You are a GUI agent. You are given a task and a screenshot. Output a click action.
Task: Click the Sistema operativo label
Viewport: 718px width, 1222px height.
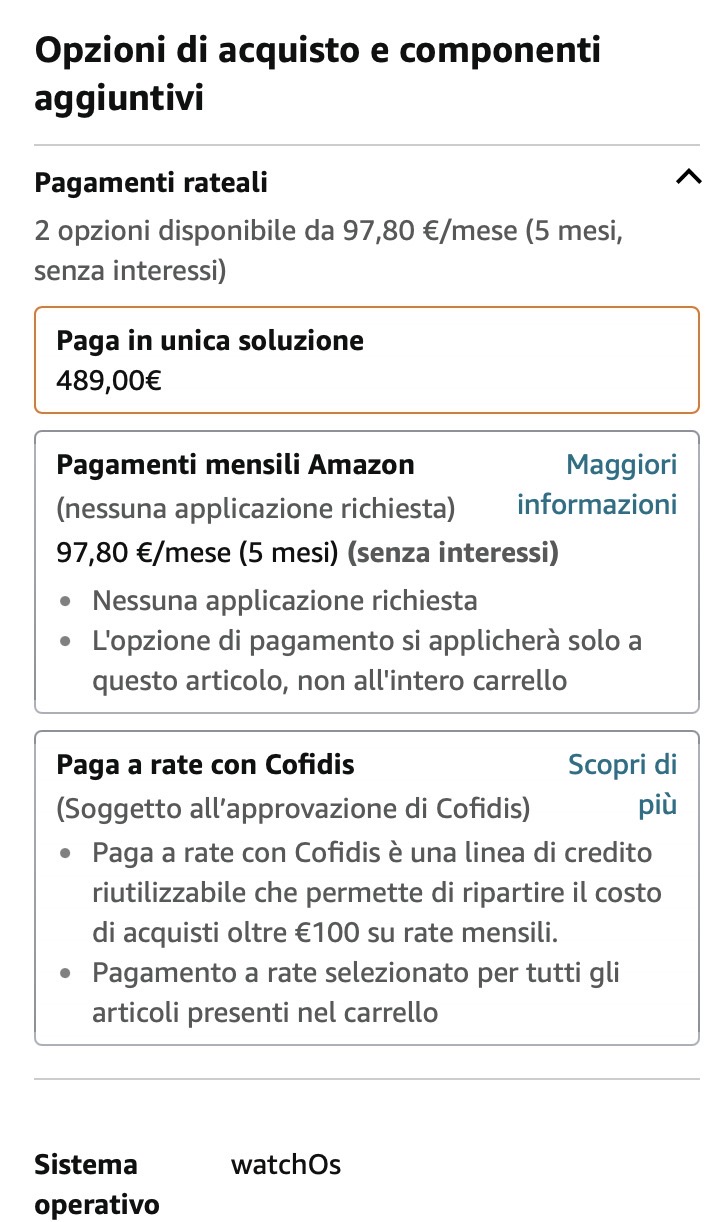tap(97, 1184)
